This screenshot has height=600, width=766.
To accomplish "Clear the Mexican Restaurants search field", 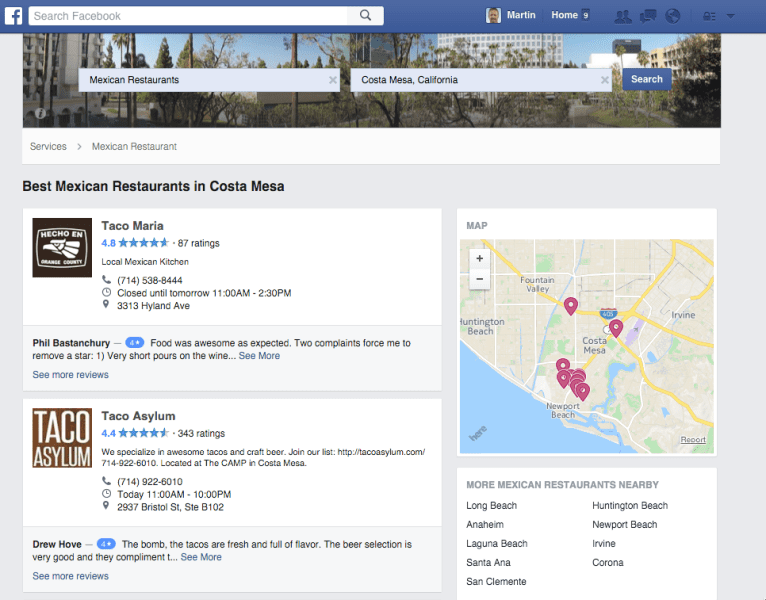I will click(x=333, y=80).
